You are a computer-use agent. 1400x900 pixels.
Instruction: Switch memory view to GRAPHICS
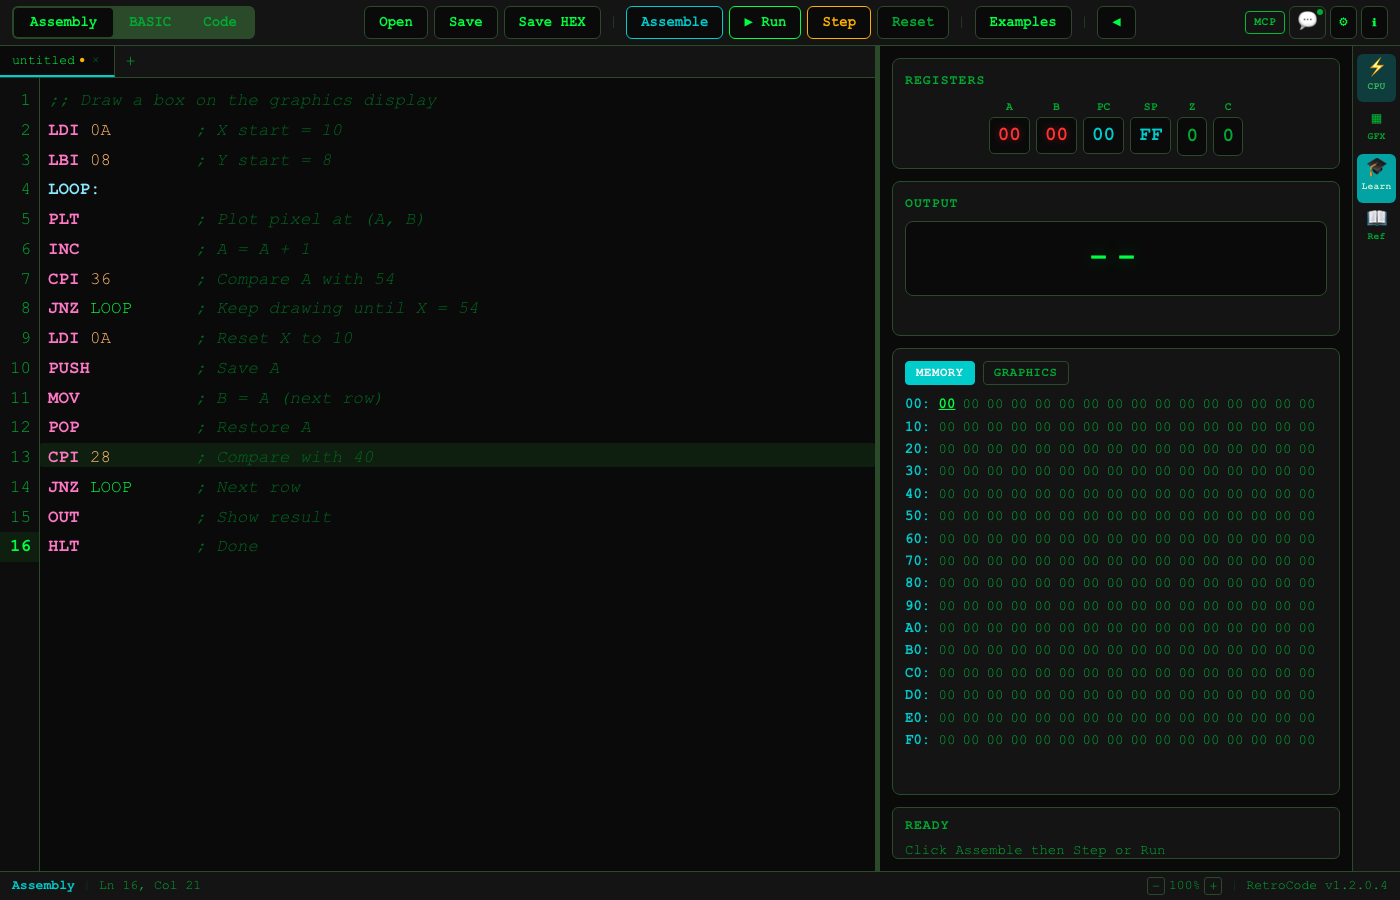pos(1025,372)
